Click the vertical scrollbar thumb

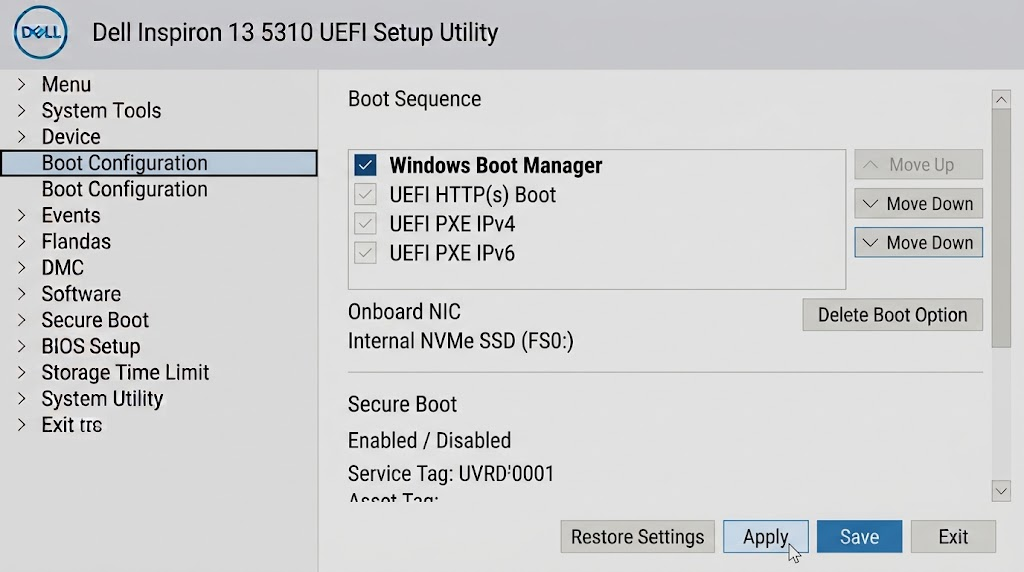coord(1001,229)
